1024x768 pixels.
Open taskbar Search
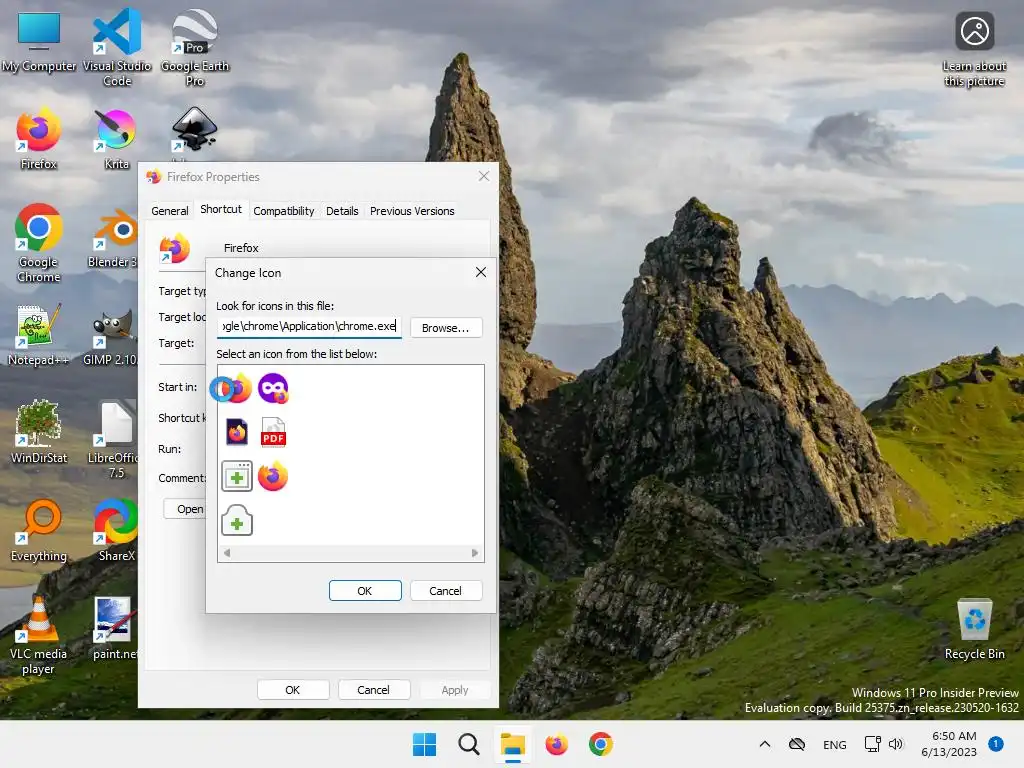pos(468,744)
